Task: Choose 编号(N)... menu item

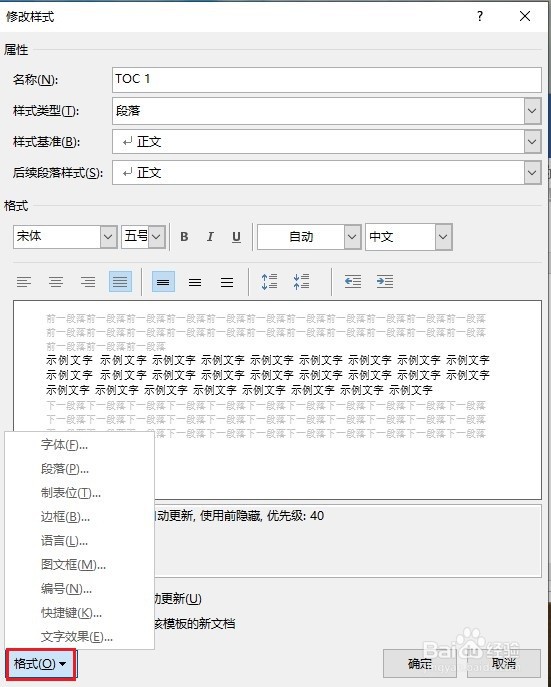Action: (x=79, y=589)
